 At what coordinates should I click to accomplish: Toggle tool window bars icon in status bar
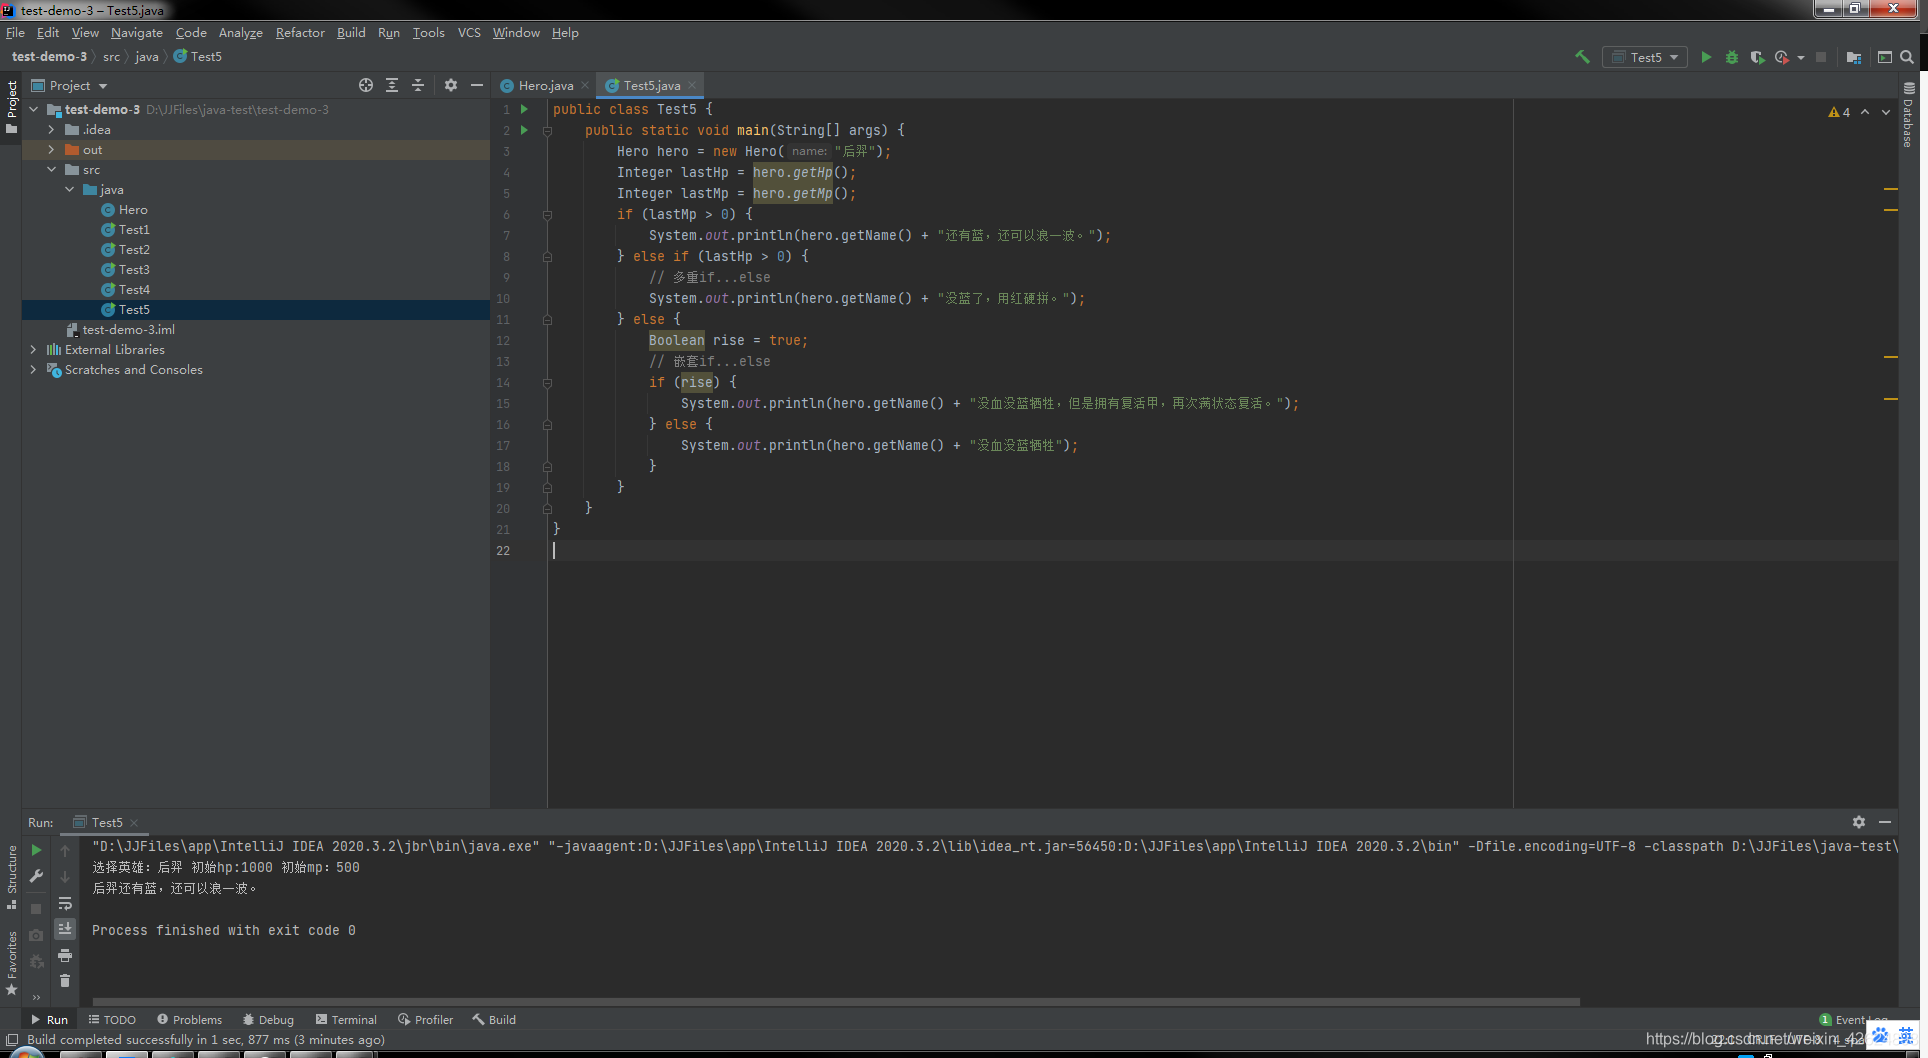tap(12, 1040)
